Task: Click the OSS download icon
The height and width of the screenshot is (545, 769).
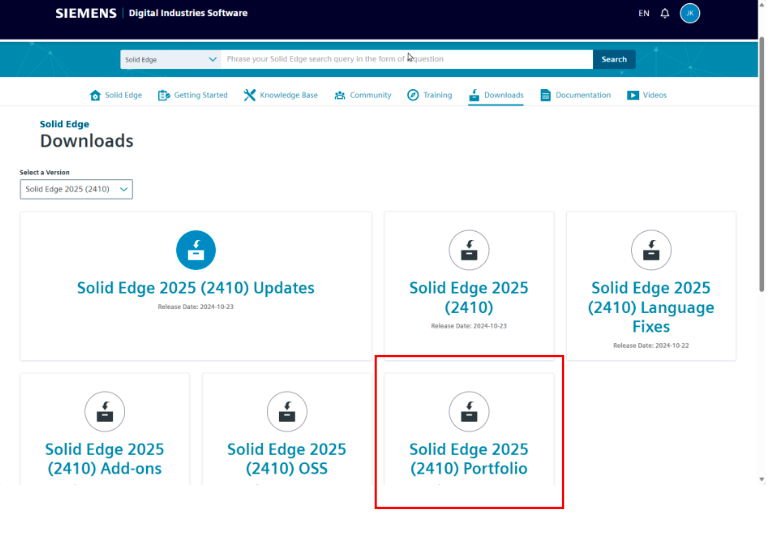Action: (x=287, y=412)
